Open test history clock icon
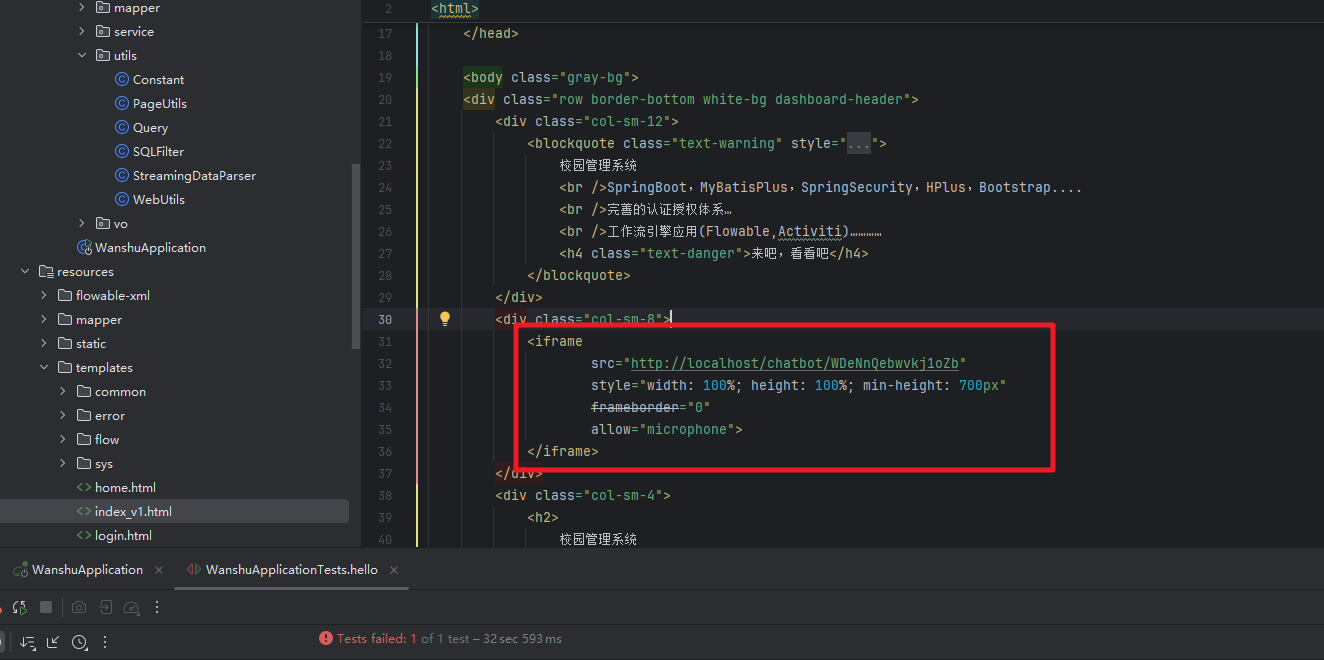The image size is (1324, 660). pos(79,642)
